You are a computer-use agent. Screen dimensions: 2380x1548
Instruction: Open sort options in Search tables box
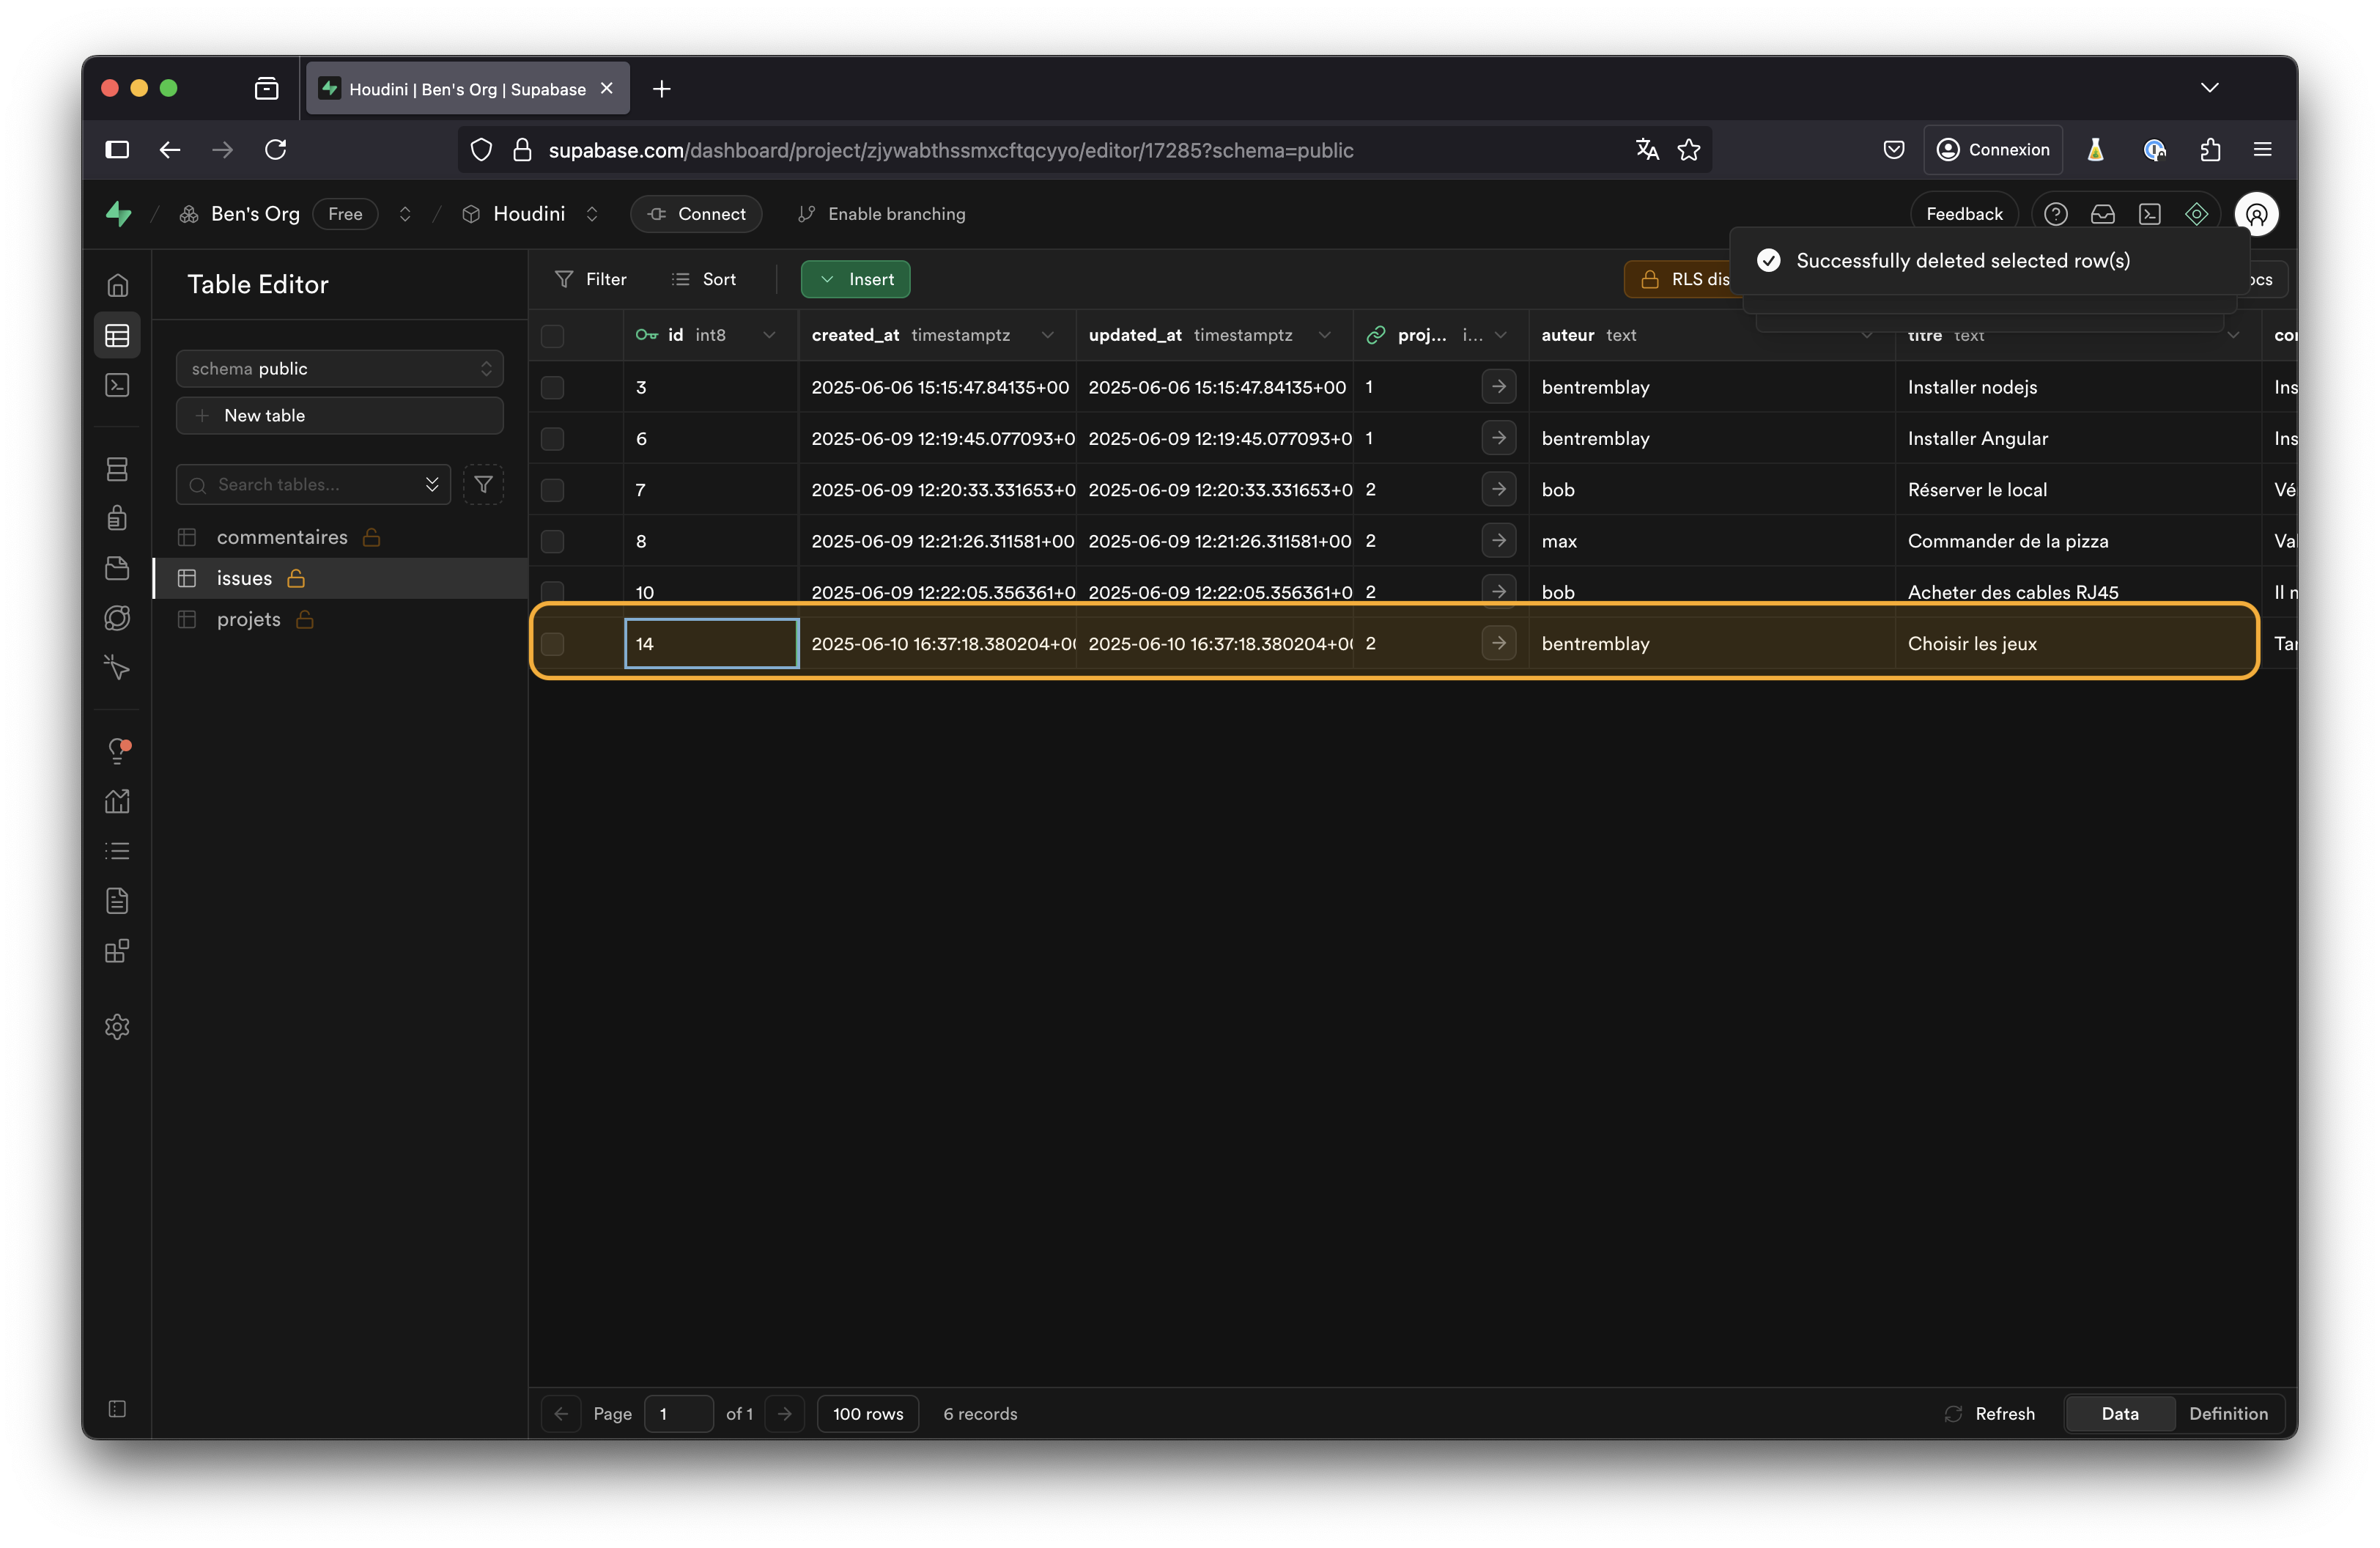(x=432, y=484)
